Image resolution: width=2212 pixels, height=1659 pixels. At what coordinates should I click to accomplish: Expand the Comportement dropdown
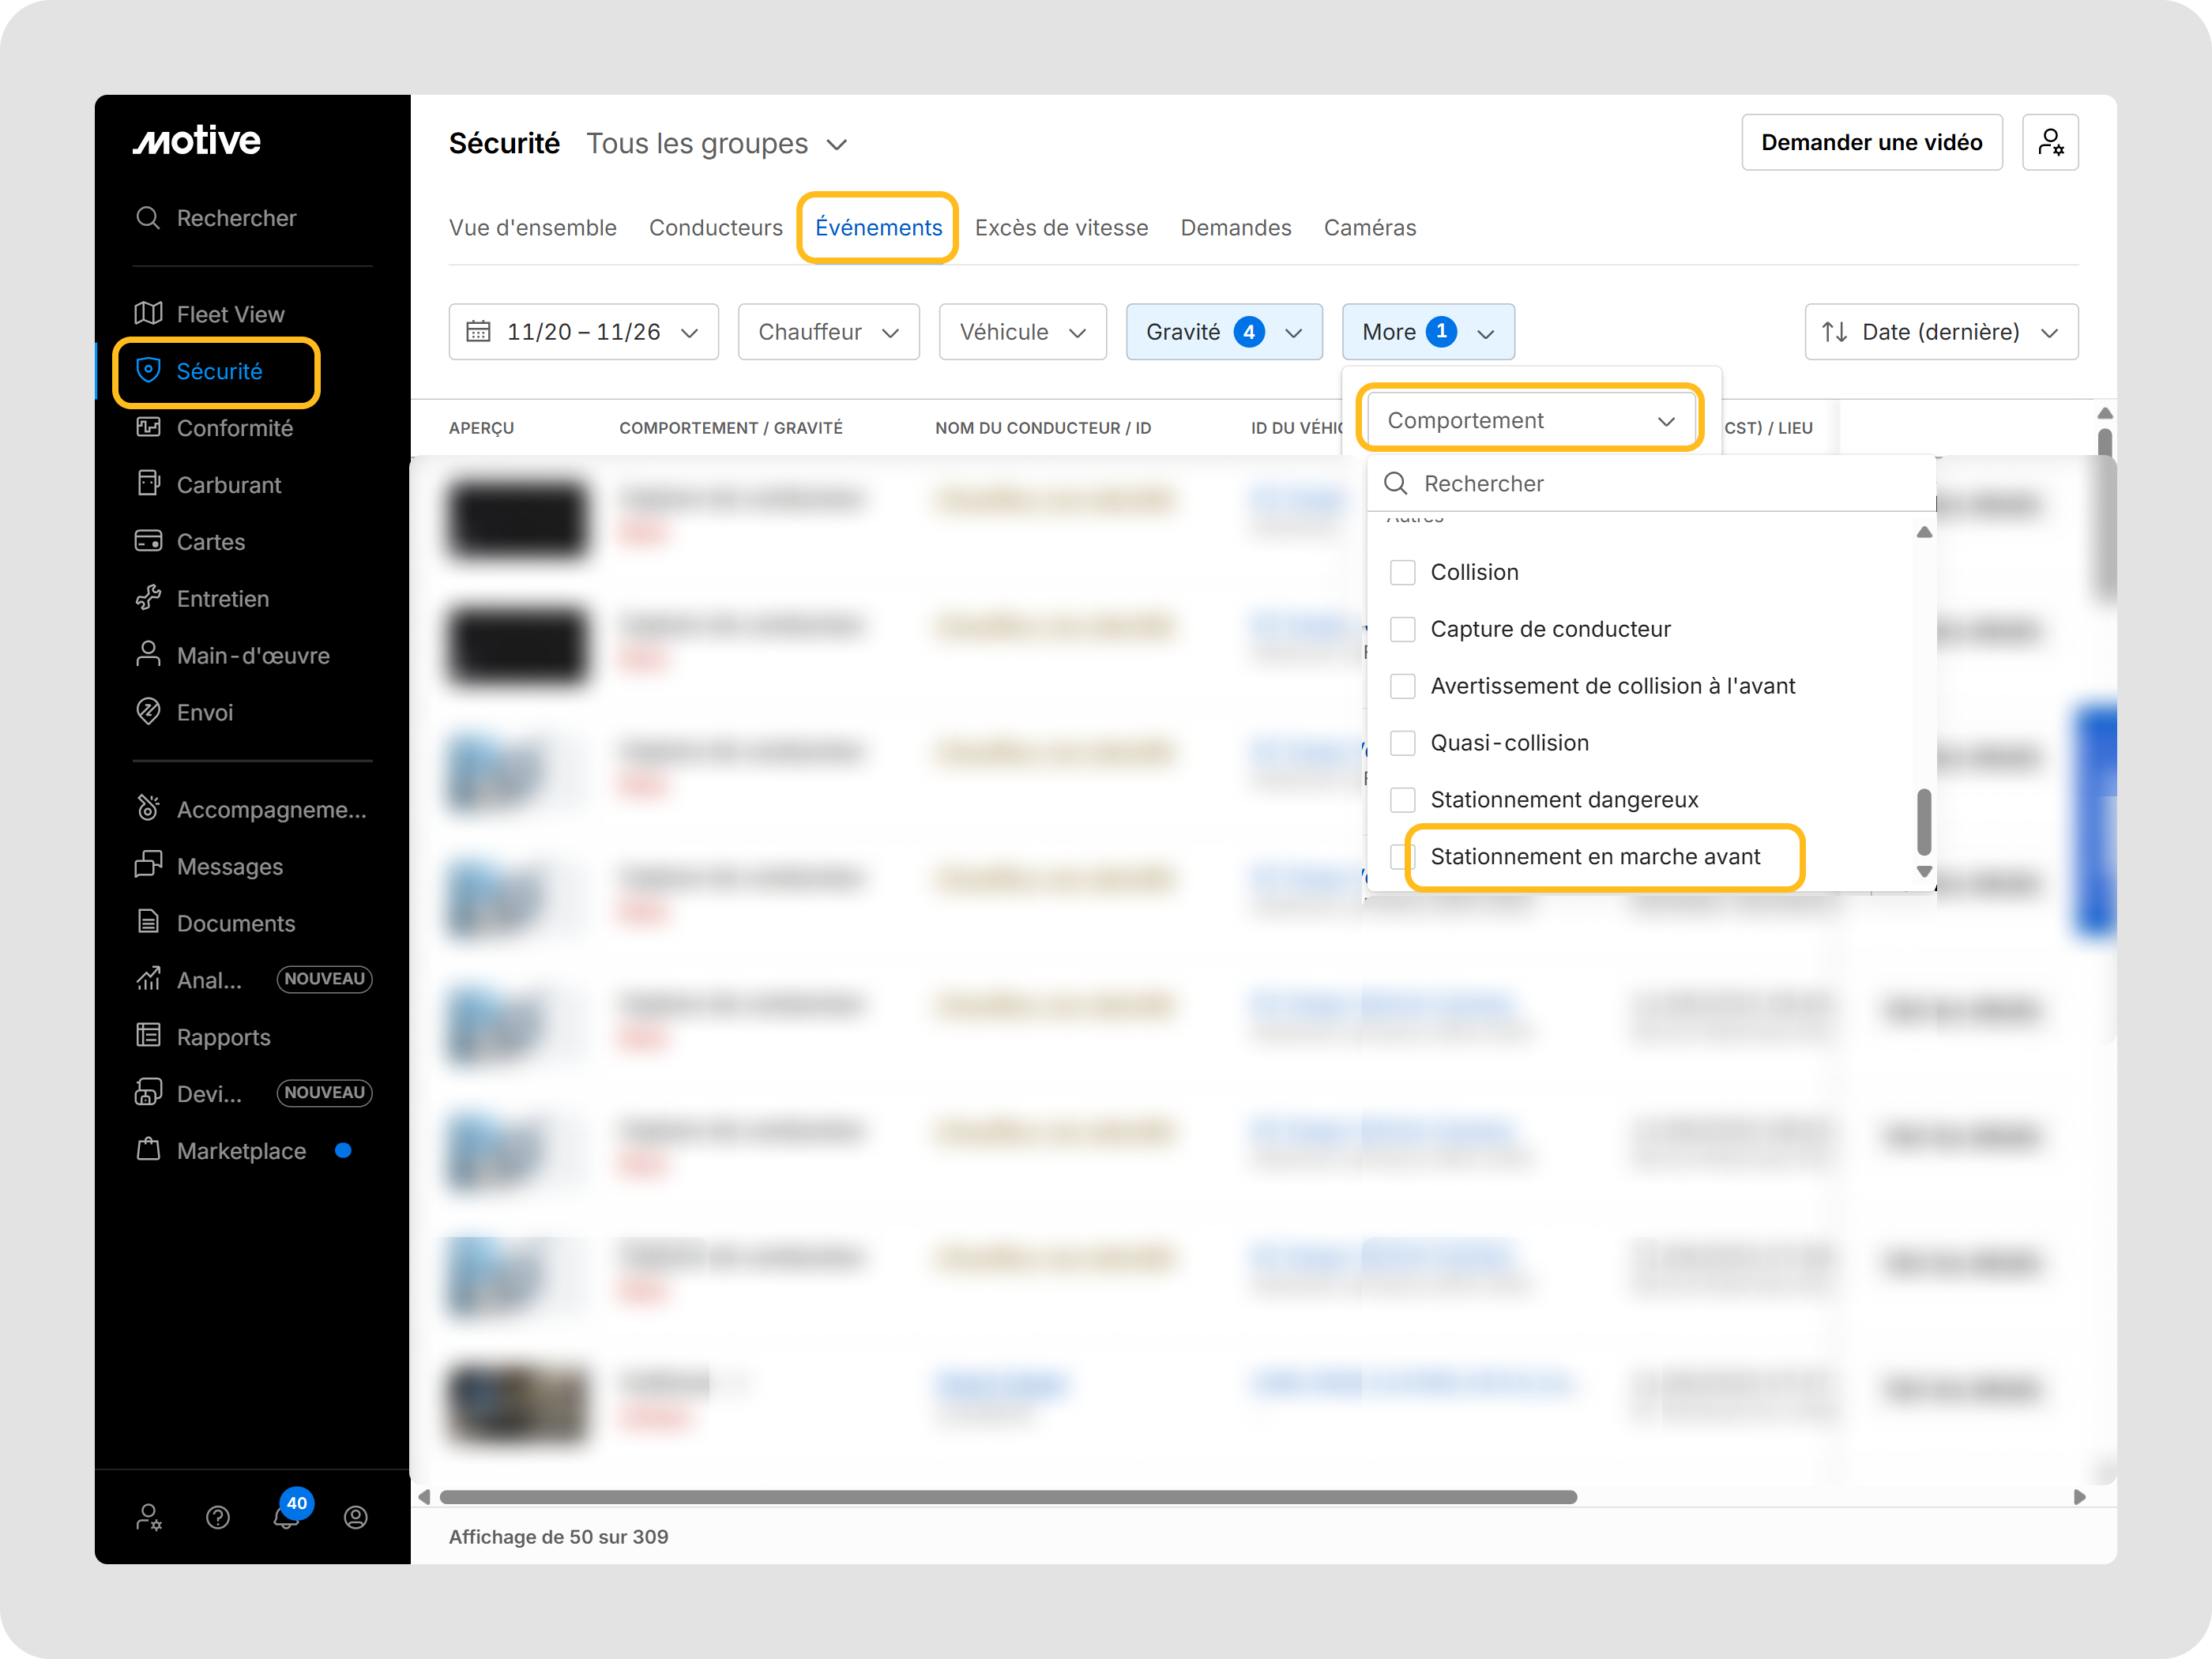[x=1529, y=421]
